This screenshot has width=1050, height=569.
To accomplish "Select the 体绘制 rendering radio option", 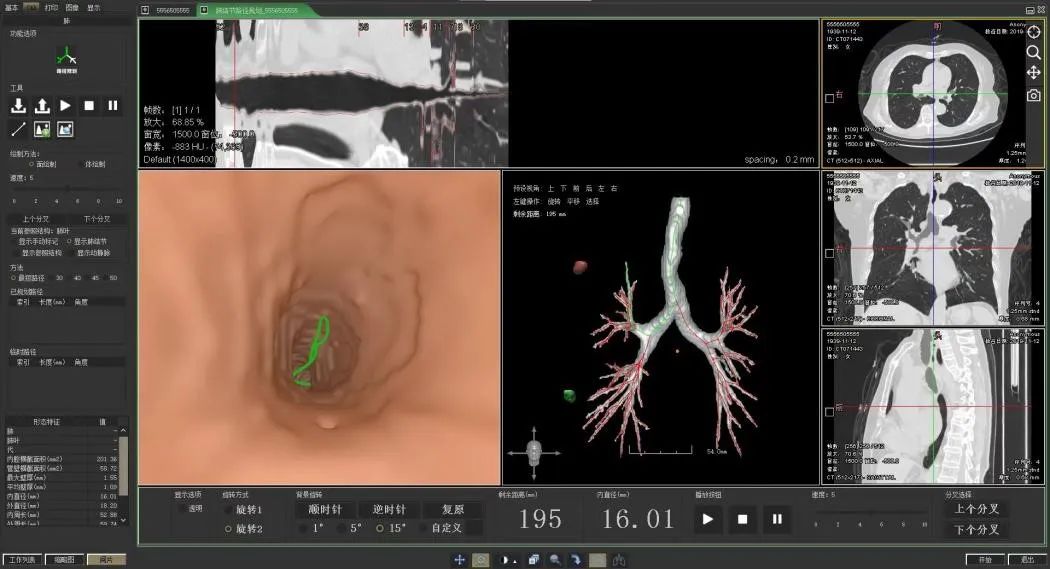I will click(91, 164).
